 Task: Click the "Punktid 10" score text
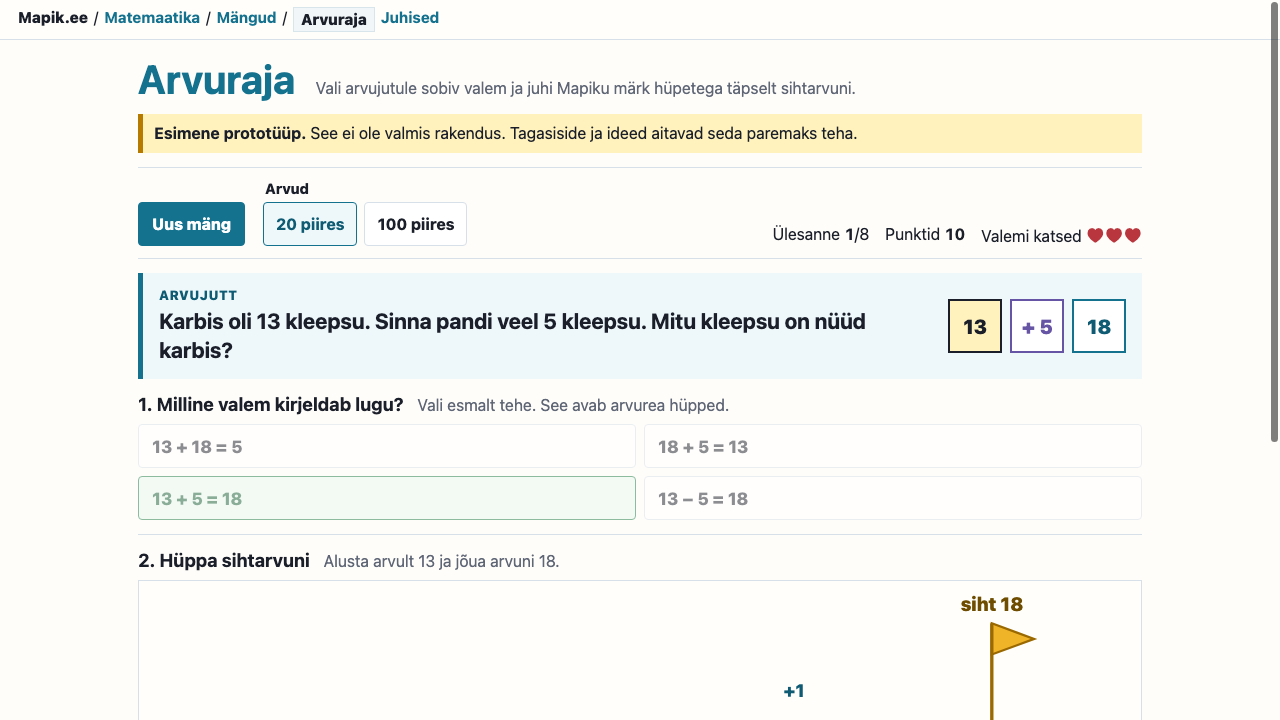[925, 234]
